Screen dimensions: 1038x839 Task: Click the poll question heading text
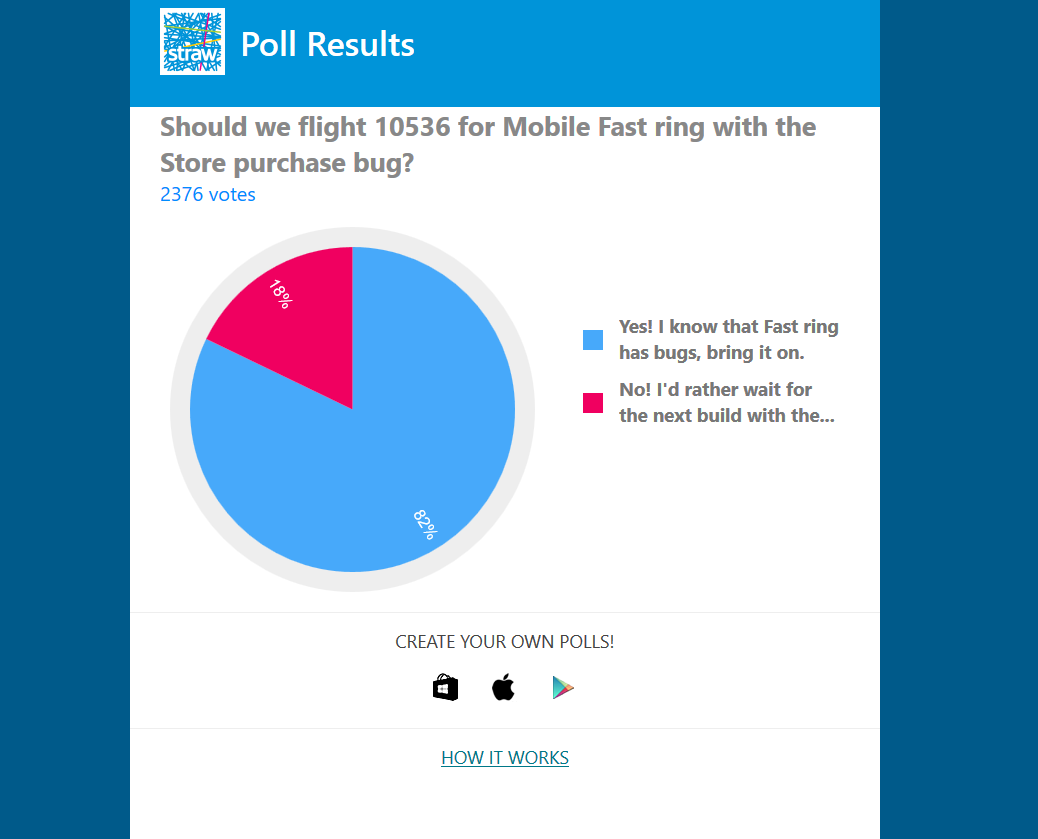click(x=488, y=145)
